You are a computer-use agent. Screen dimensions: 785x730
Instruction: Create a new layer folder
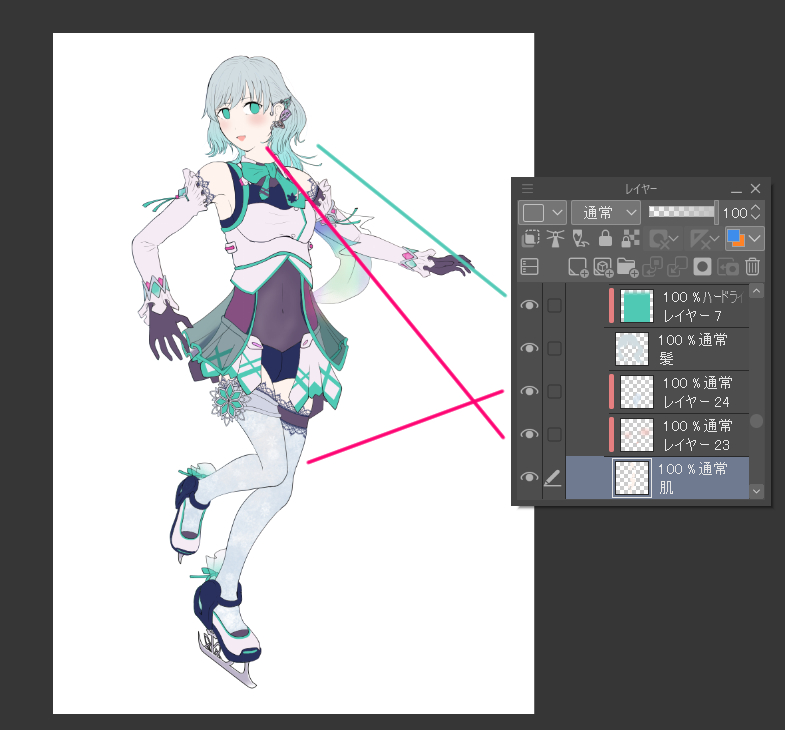[x=627, y=267]
